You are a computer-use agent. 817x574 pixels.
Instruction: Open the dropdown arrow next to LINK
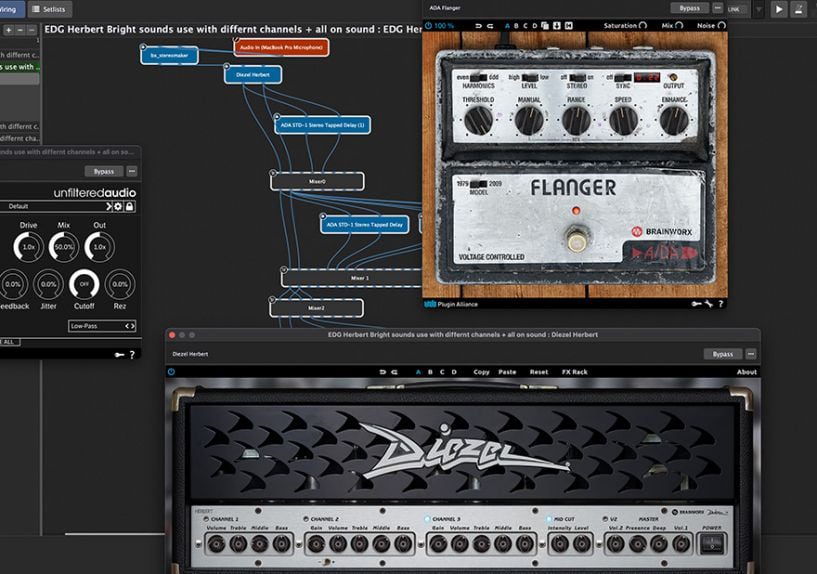tap(759, 9)
